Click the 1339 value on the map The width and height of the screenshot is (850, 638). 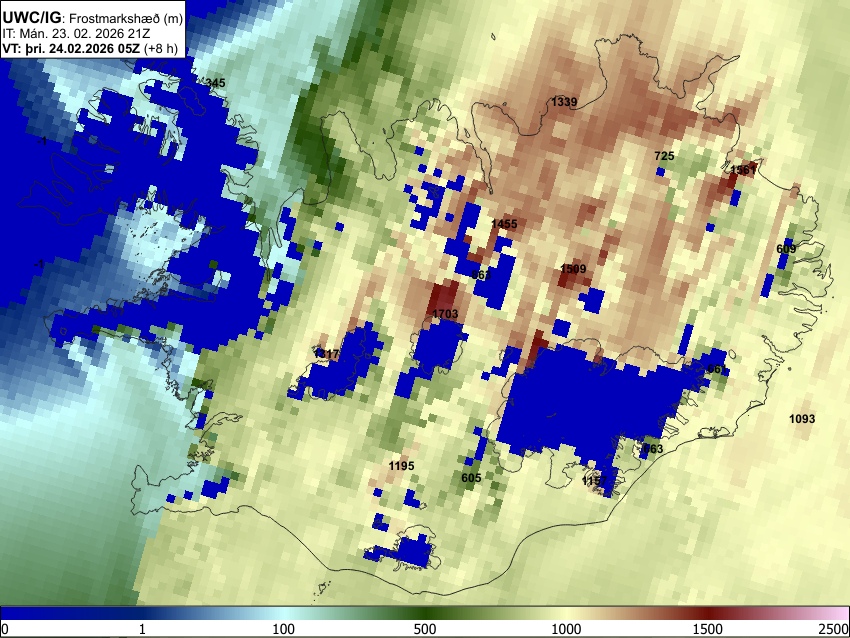[564, 102]
